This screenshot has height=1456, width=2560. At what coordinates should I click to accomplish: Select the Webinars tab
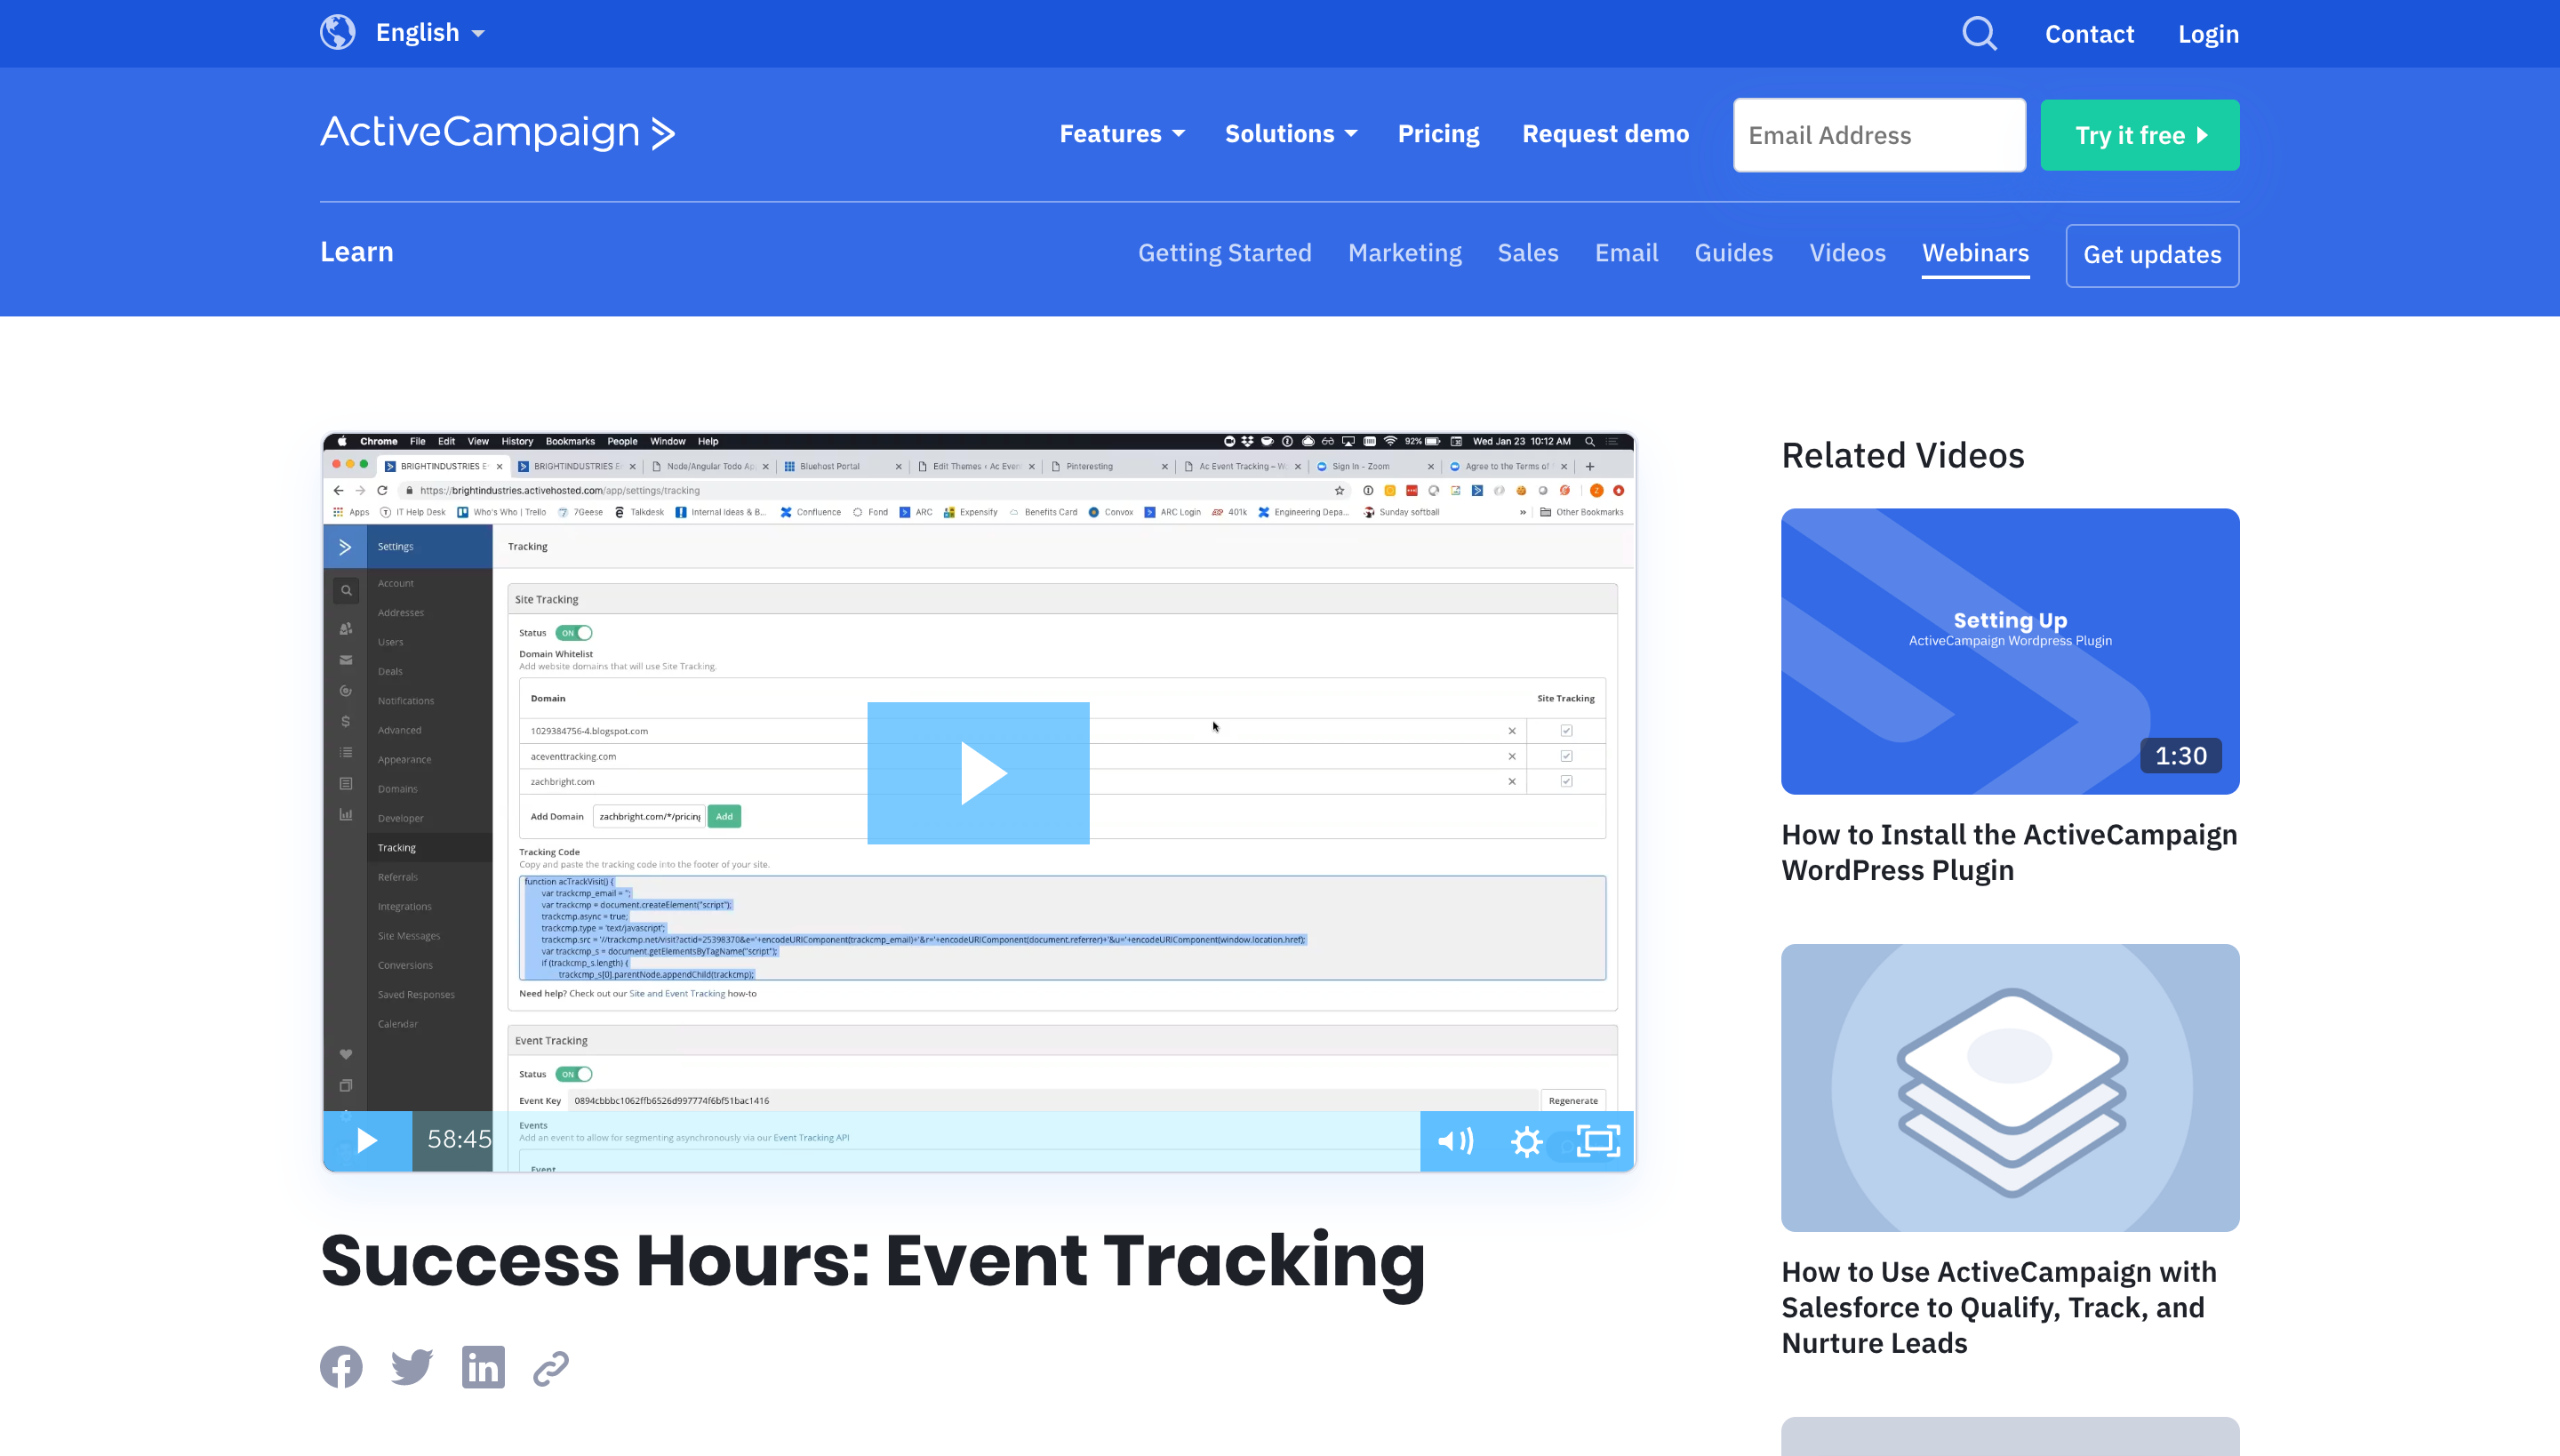point(1975,253)
